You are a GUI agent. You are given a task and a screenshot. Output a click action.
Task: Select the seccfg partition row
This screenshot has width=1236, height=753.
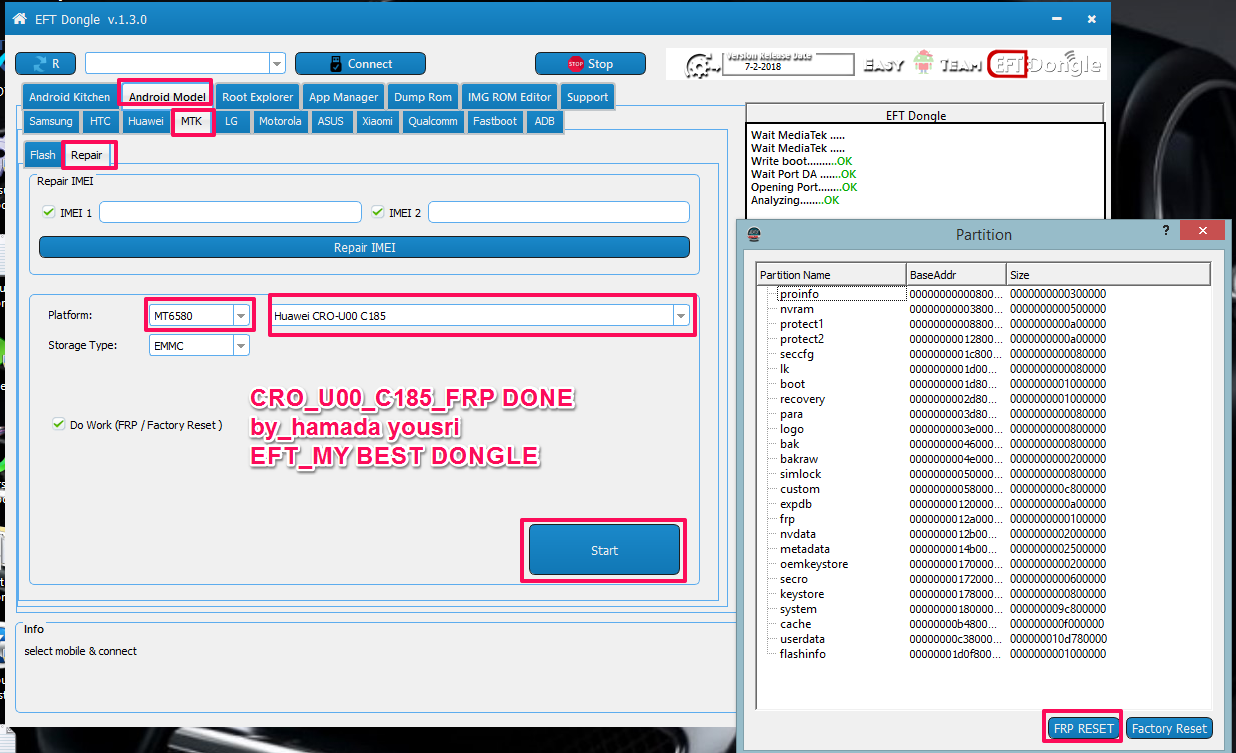(983, 354)
